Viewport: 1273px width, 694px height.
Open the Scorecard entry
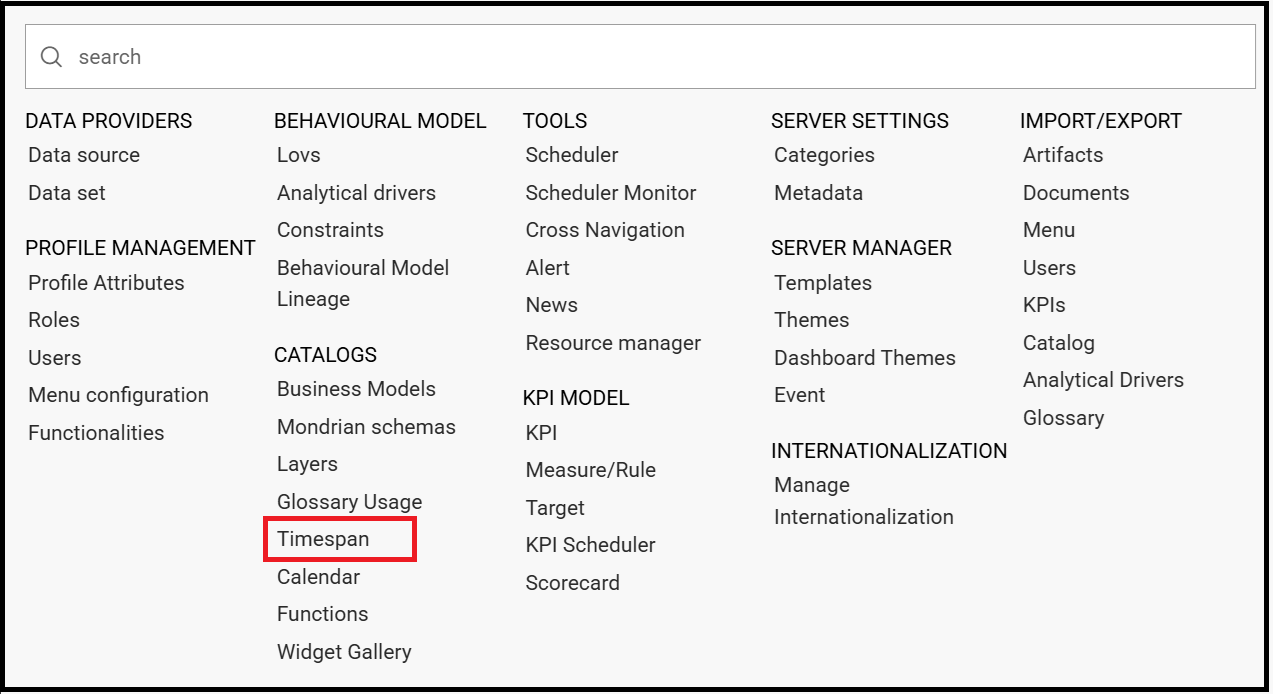click(x=573, y=583)
